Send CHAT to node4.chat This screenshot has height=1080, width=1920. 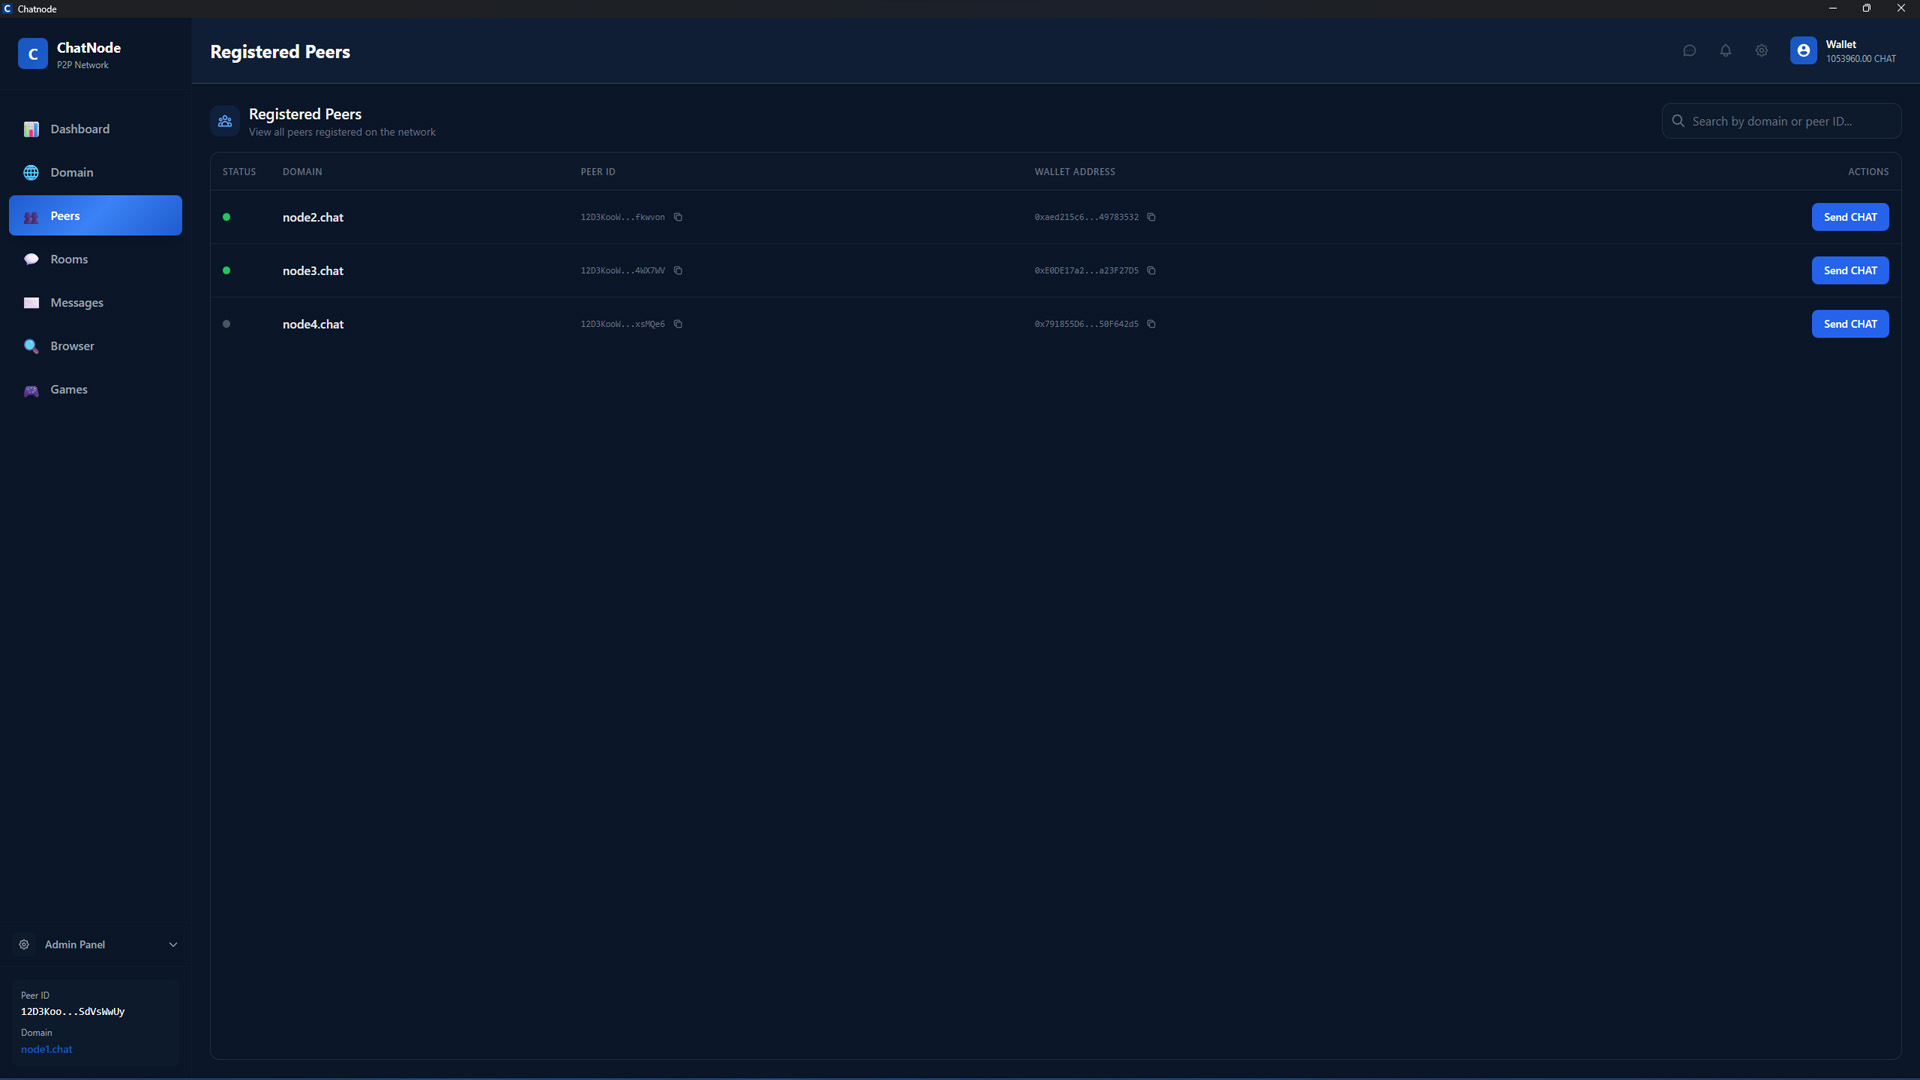(1850, 323)
